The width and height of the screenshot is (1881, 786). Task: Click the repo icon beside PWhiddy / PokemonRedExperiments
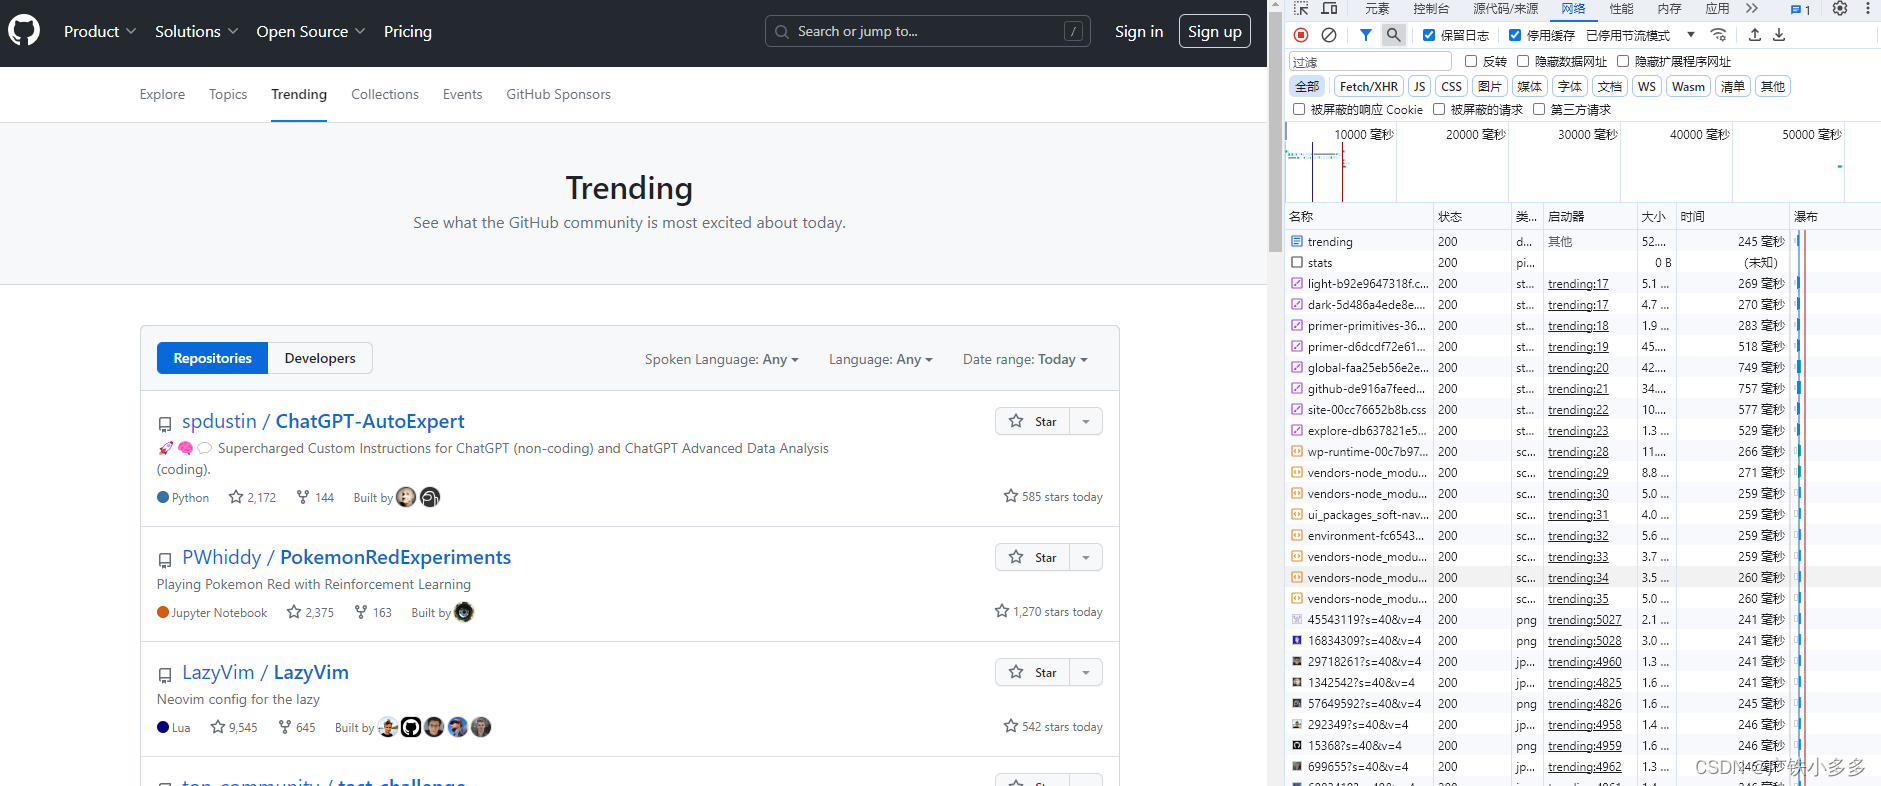pyautogui.click(x=165, y=560)
